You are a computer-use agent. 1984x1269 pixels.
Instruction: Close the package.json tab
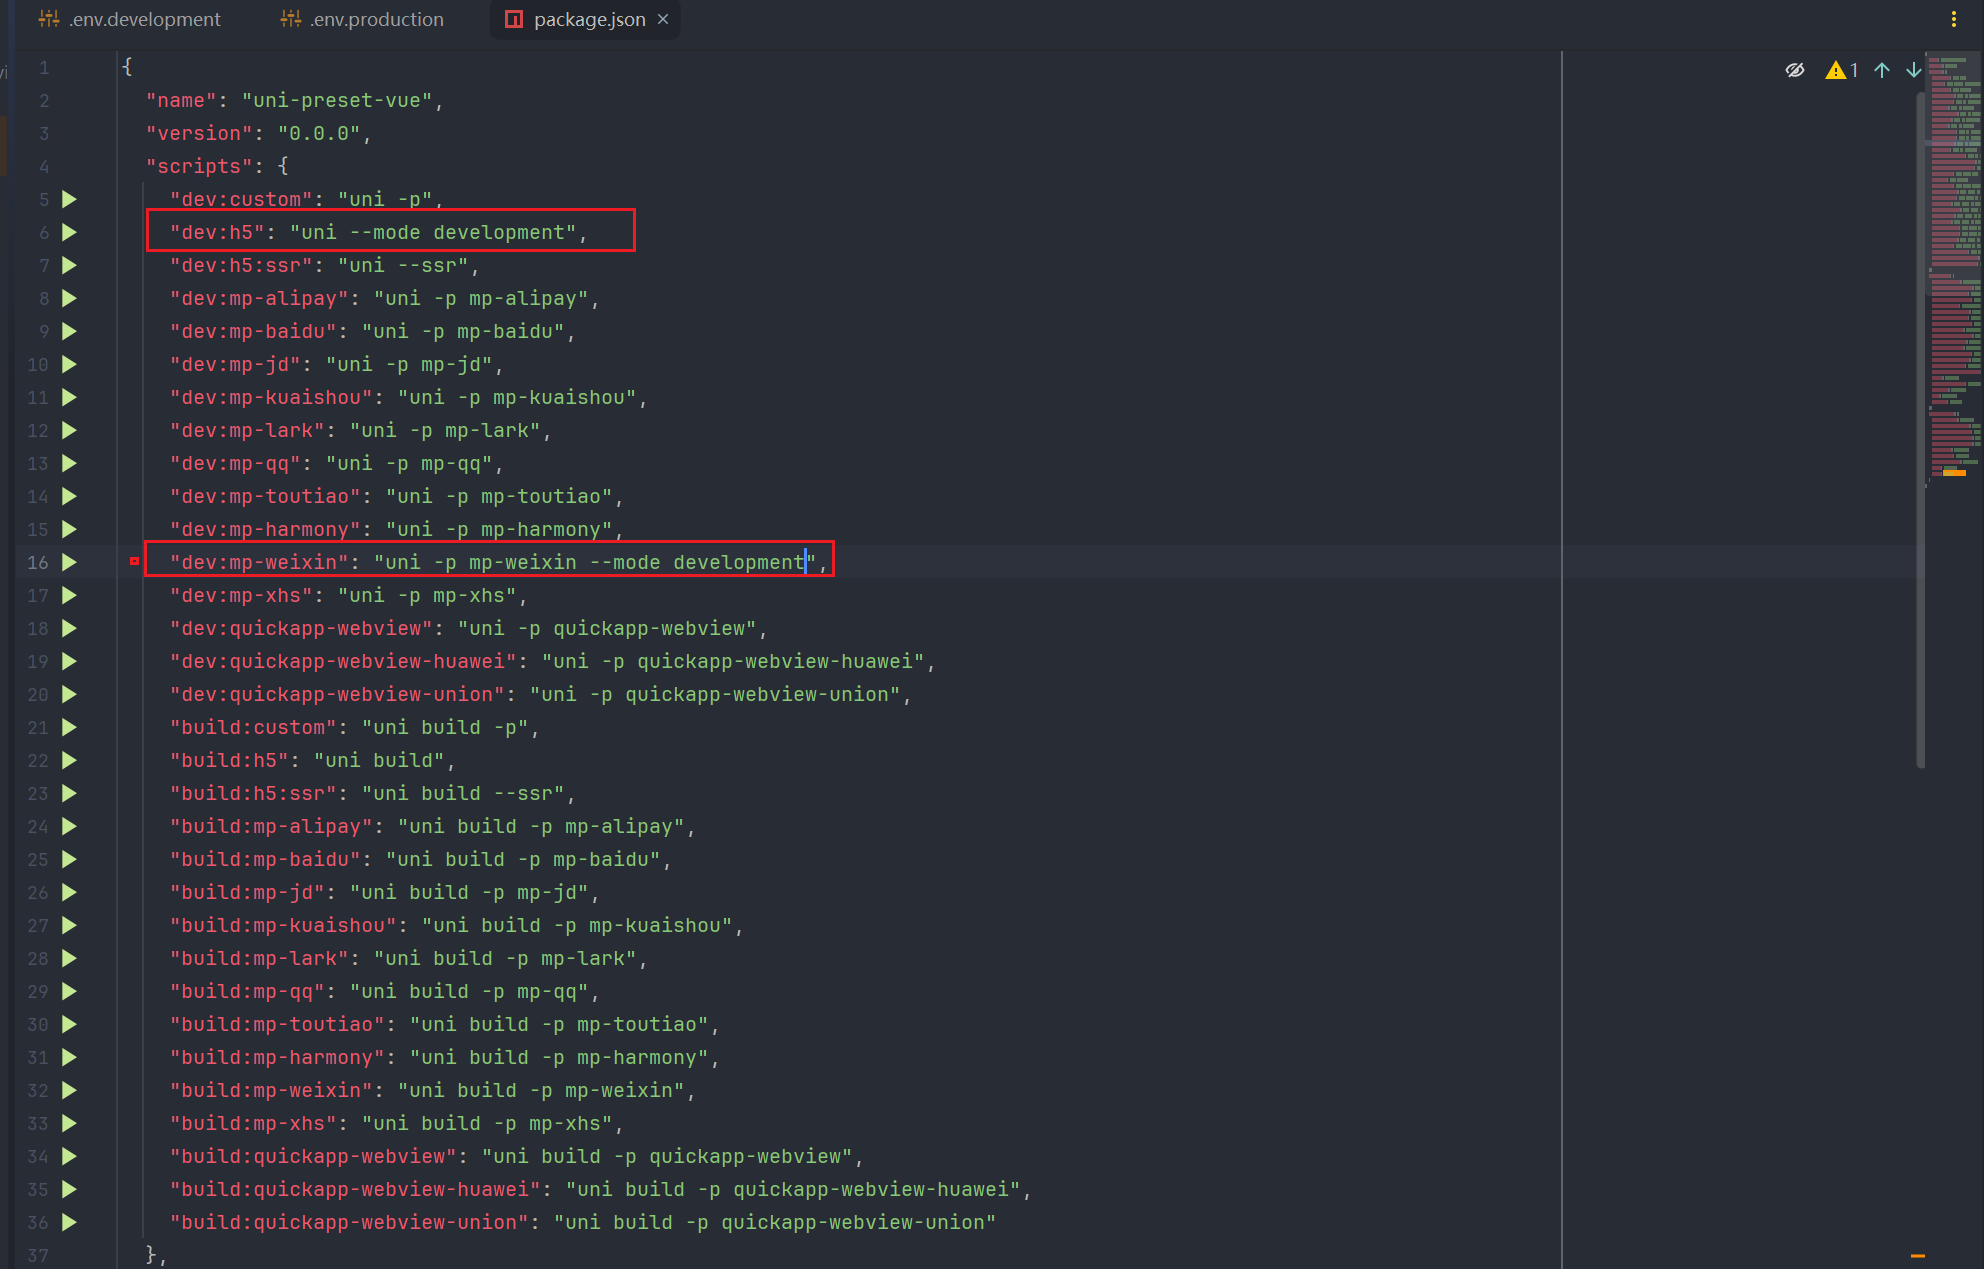(x=663, y=19)
